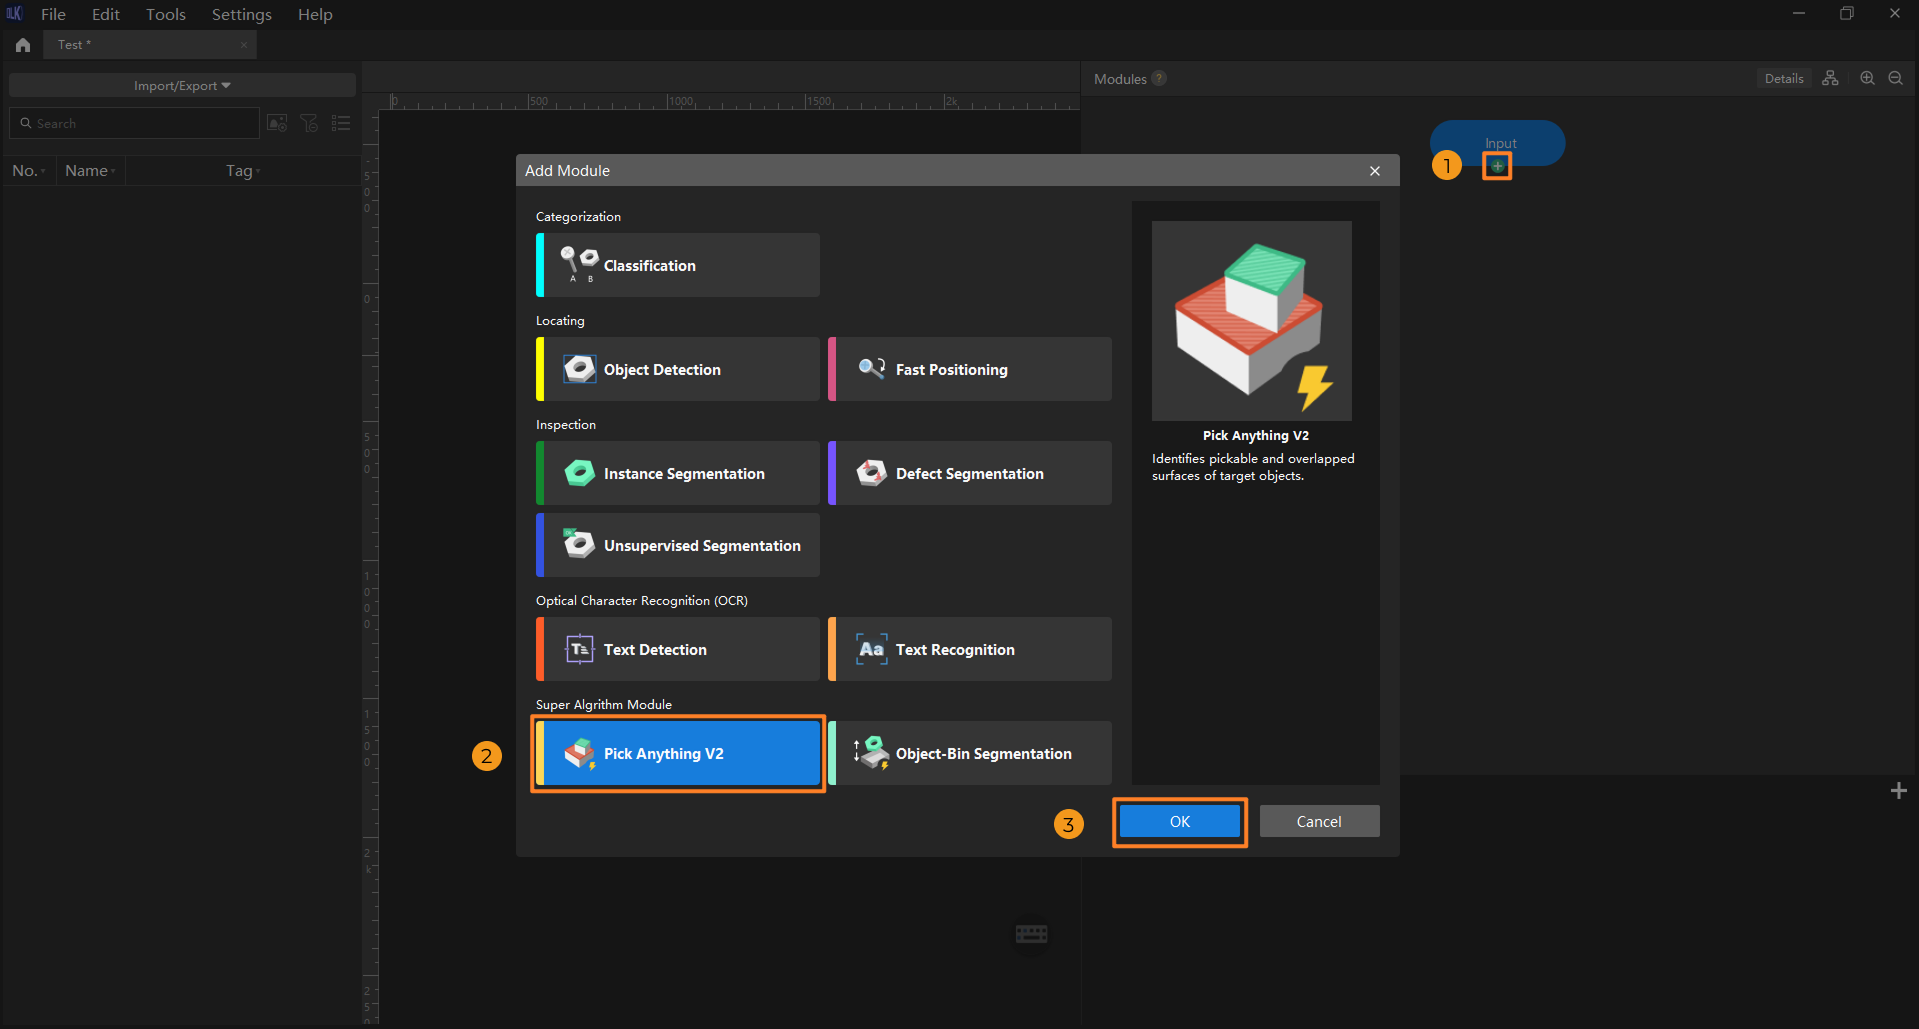Click the Super Algrithm Module heading
1919x1029 pixels.
[x=604, y=704]
